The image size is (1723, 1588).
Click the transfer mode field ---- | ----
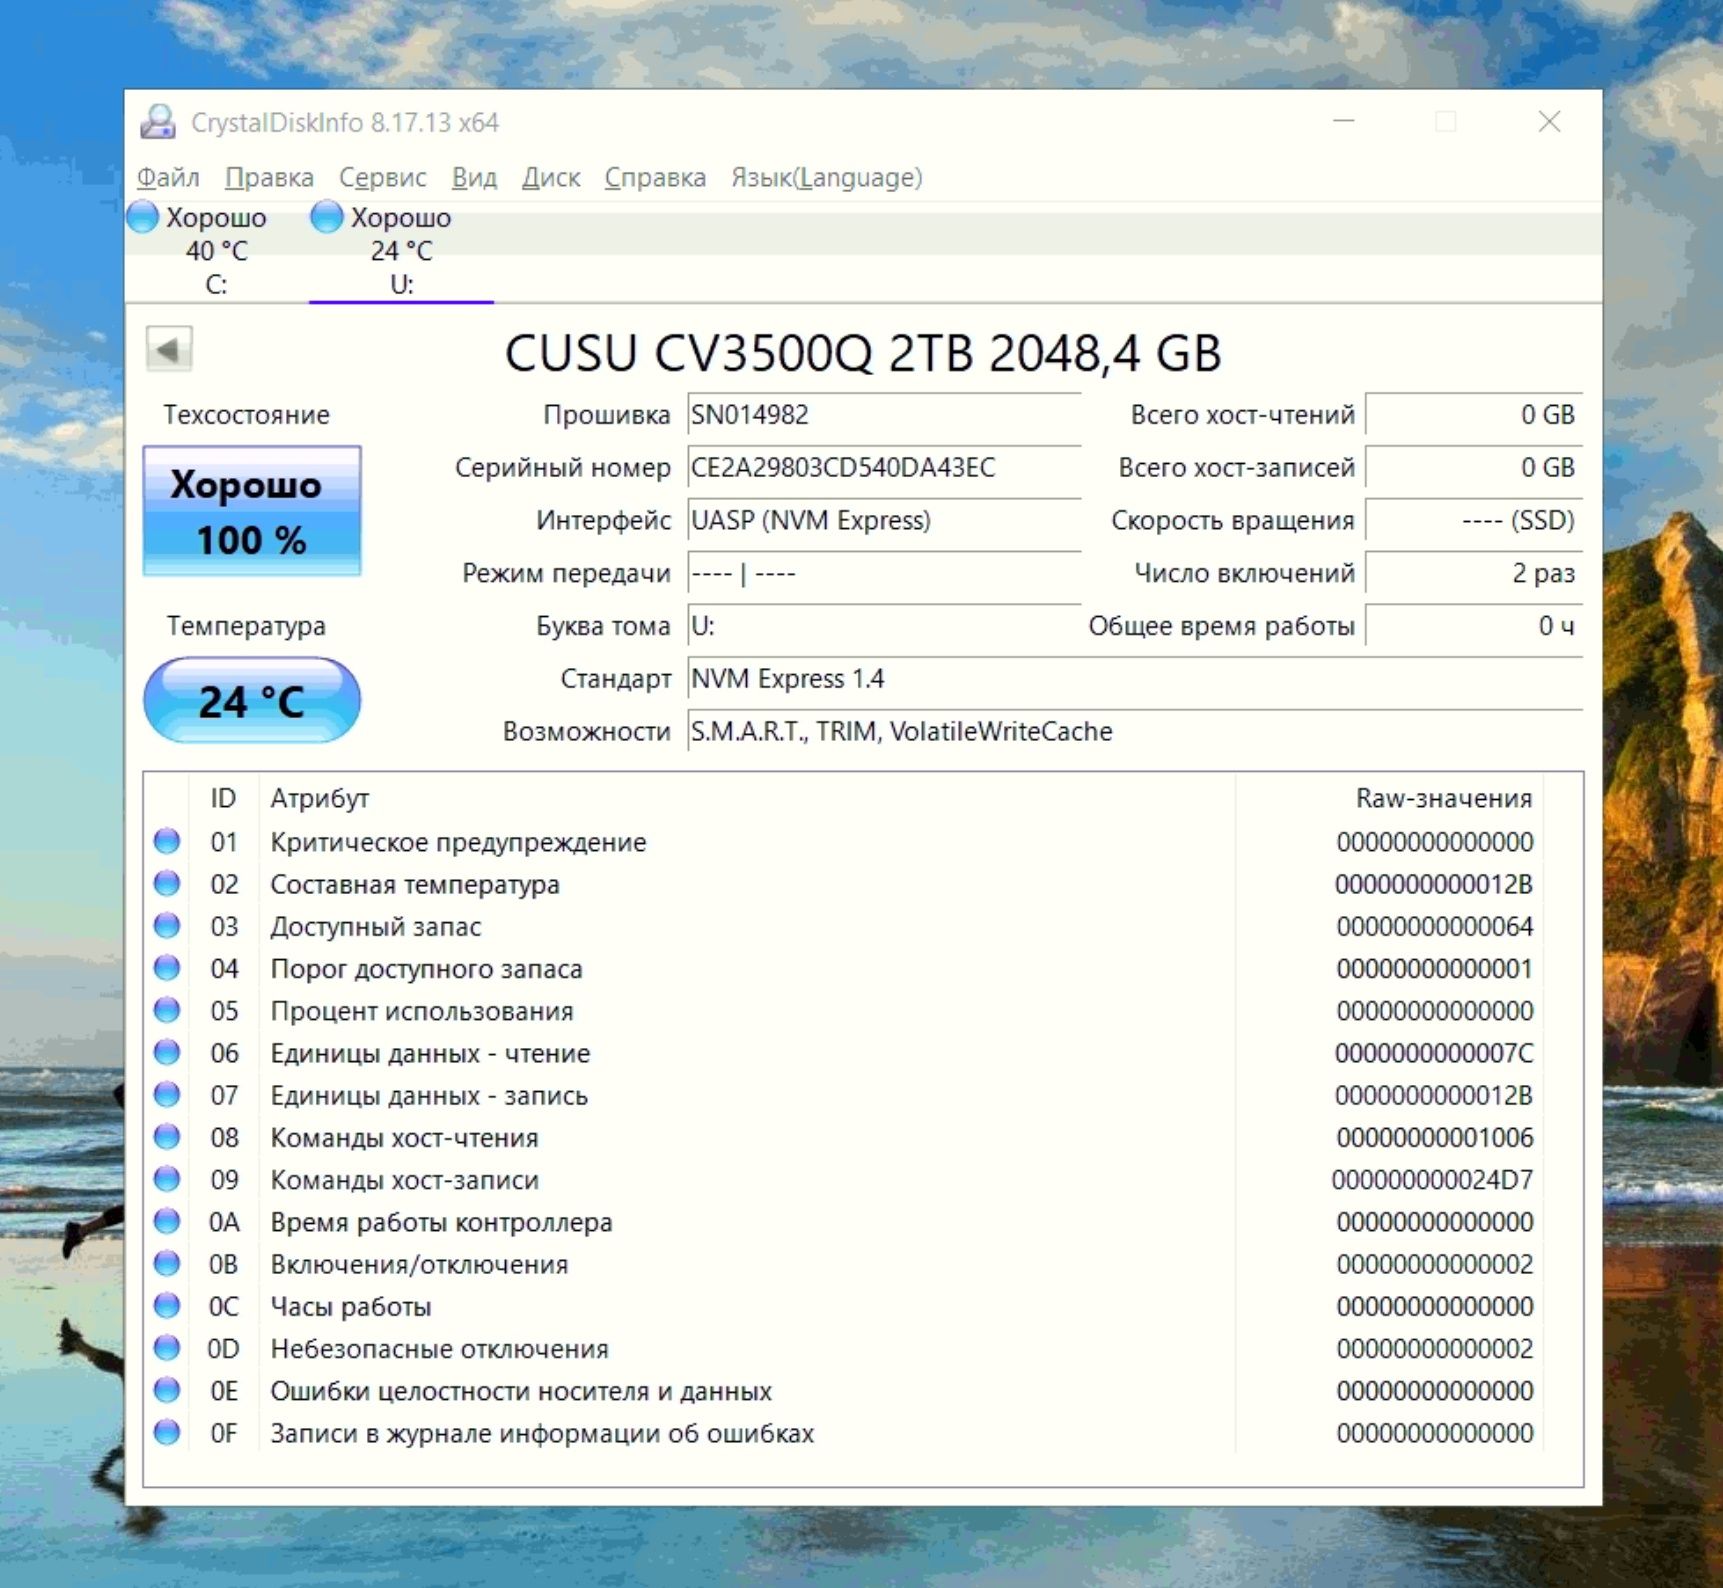pyautogui.click(x=884, y=574)
